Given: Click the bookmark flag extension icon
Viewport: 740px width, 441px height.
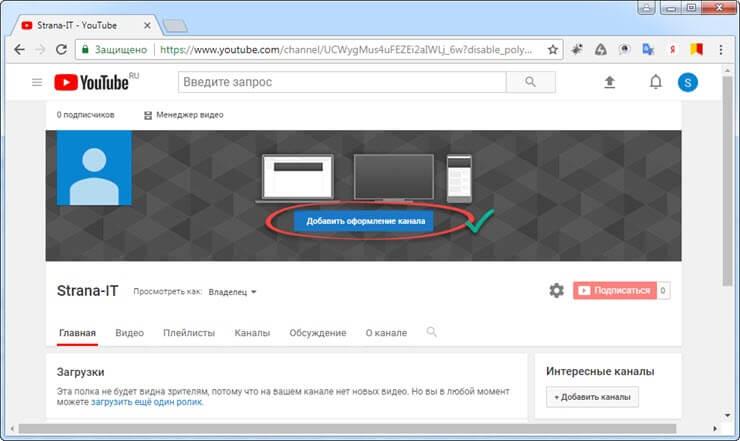Looking at the screenshot, I should 697,49.
